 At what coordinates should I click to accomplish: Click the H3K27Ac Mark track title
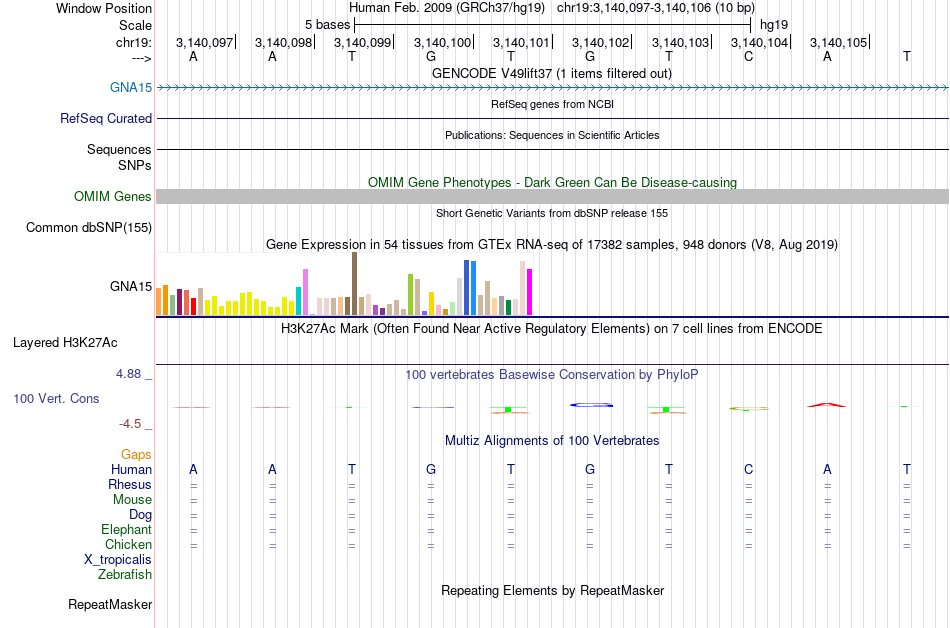click(x=552, y=328)
